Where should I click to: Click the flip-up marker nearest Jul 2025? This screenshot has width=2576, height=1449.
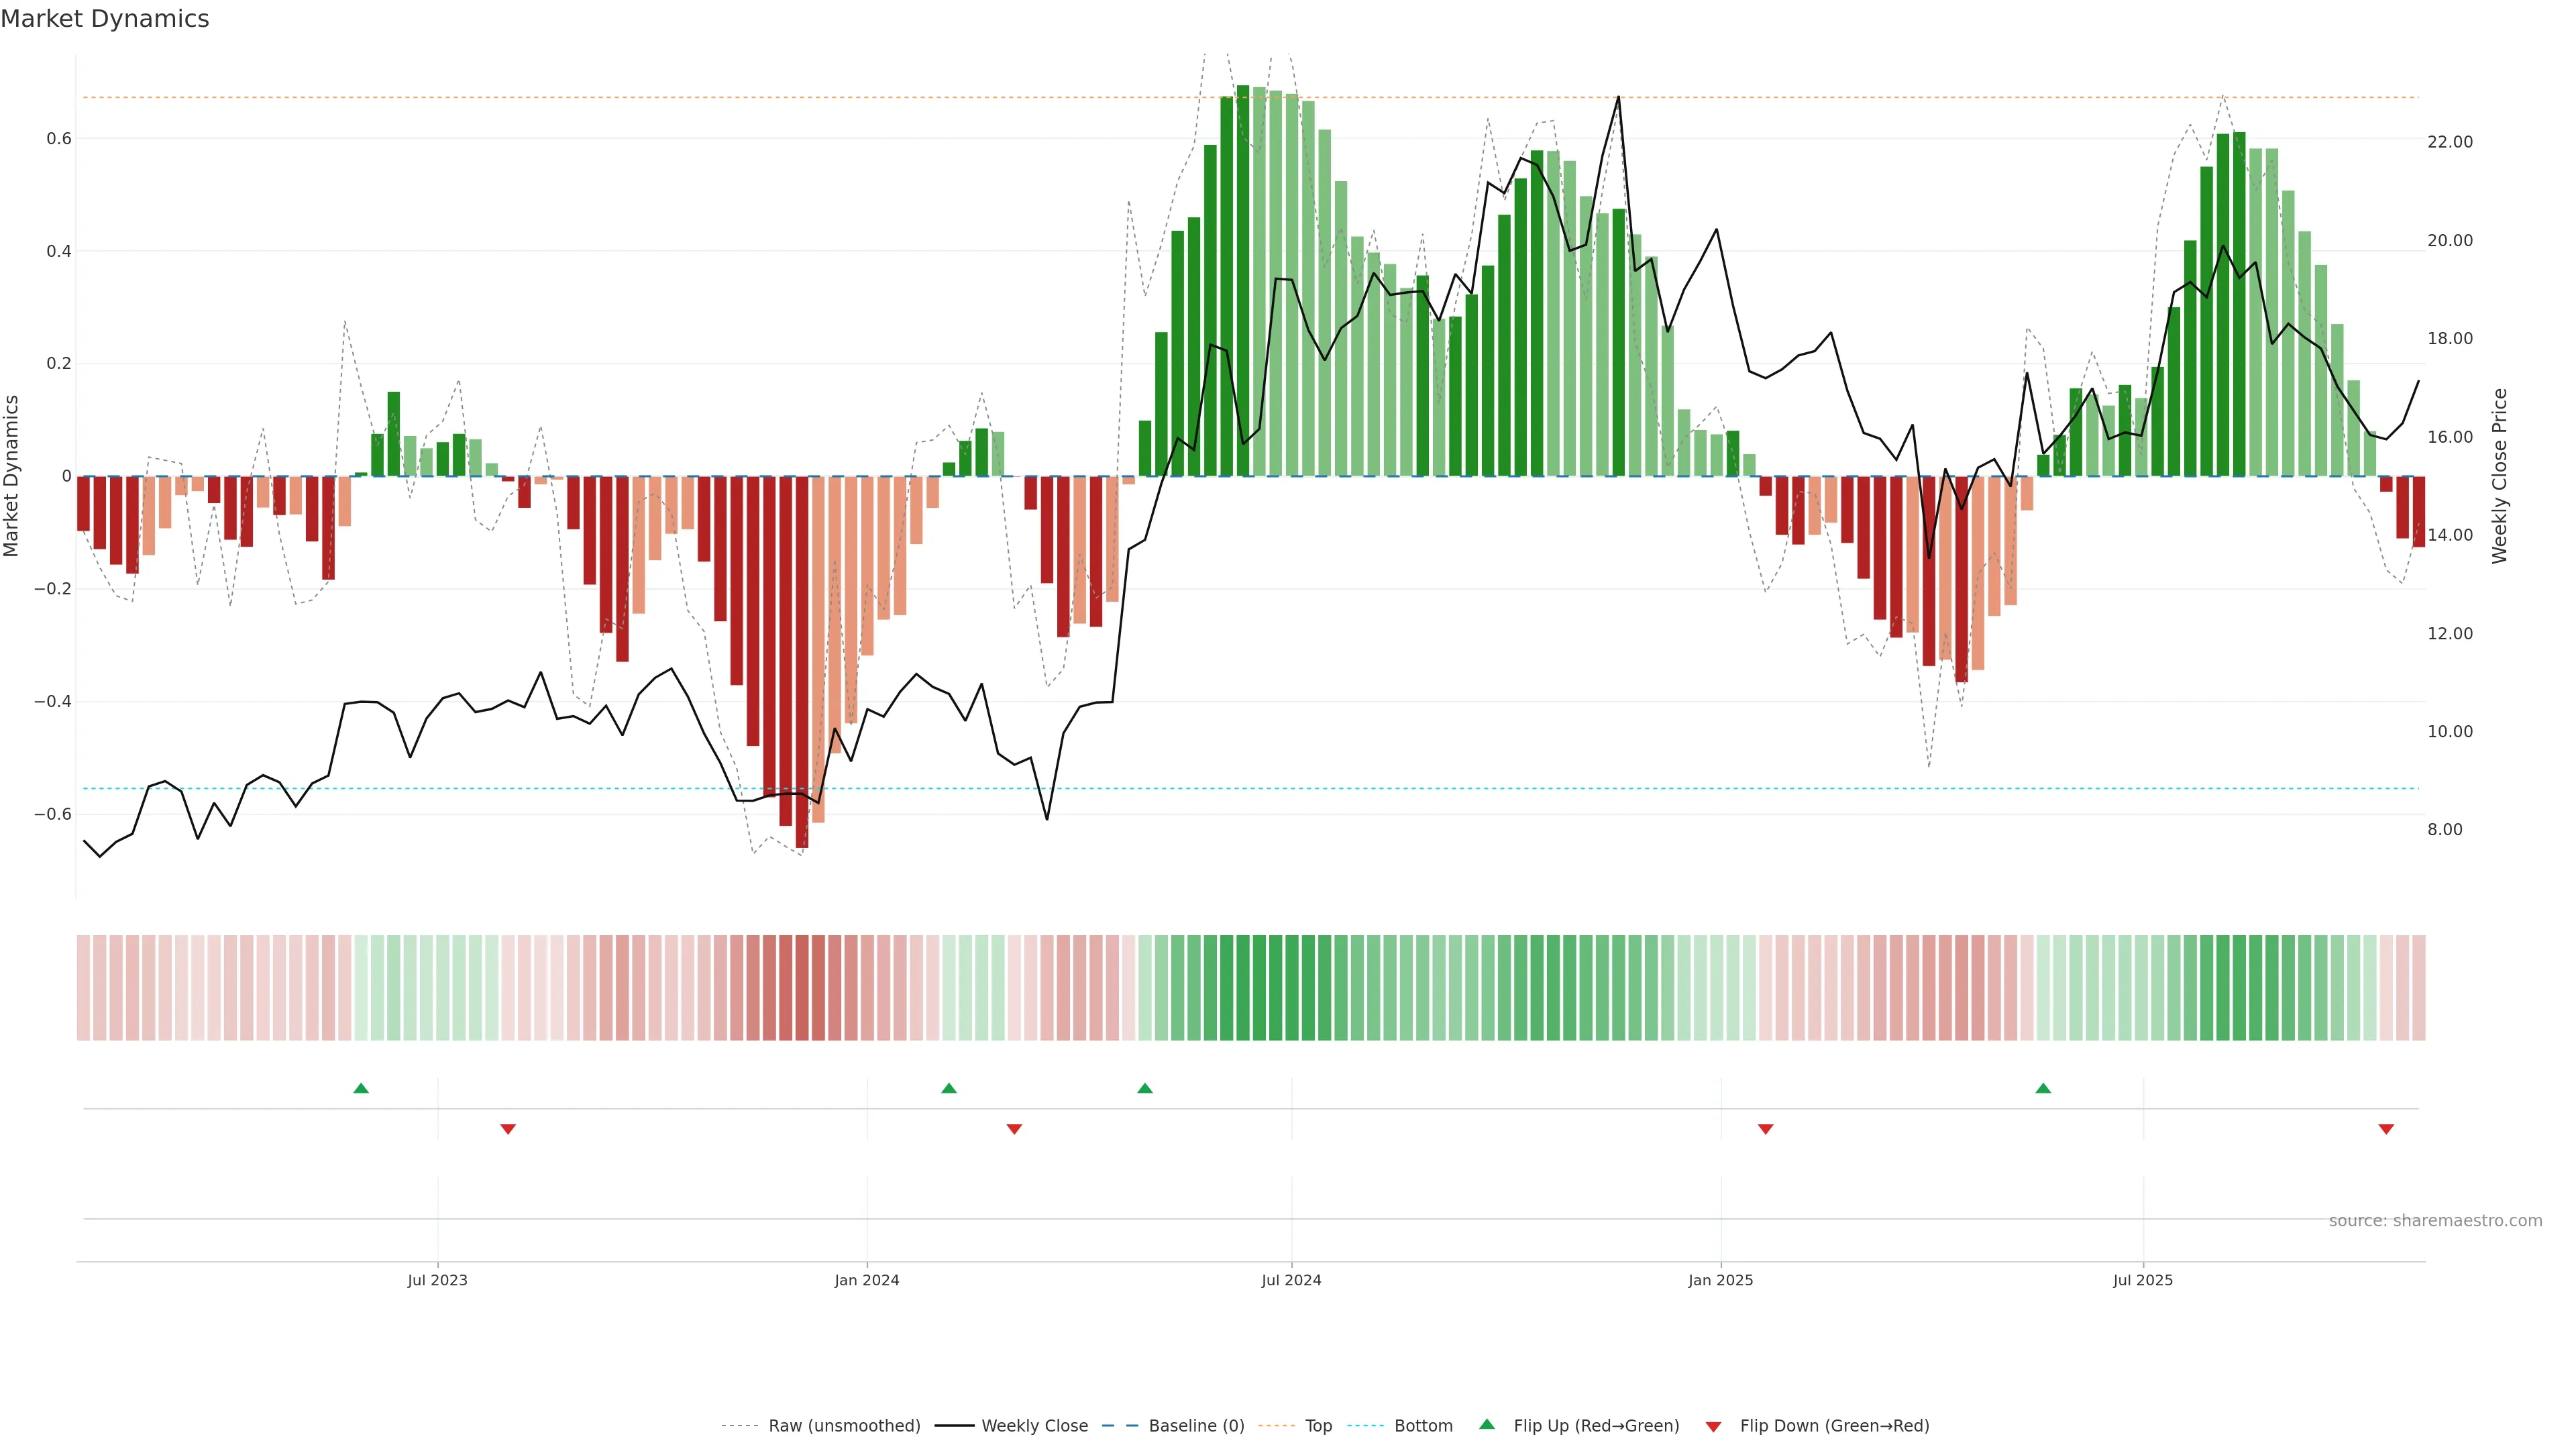point(2043,1088)
